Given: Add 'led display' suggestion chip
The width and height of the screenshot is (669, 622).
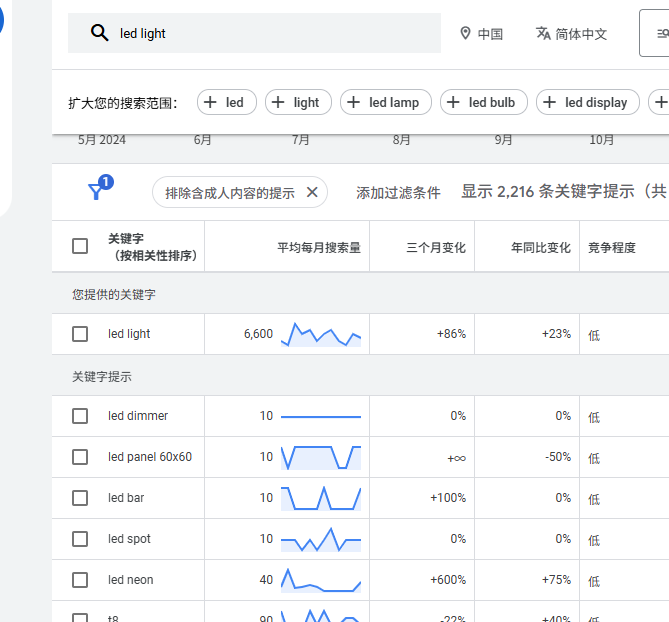Looking at the screenshot, I should [x=588, y=102].
